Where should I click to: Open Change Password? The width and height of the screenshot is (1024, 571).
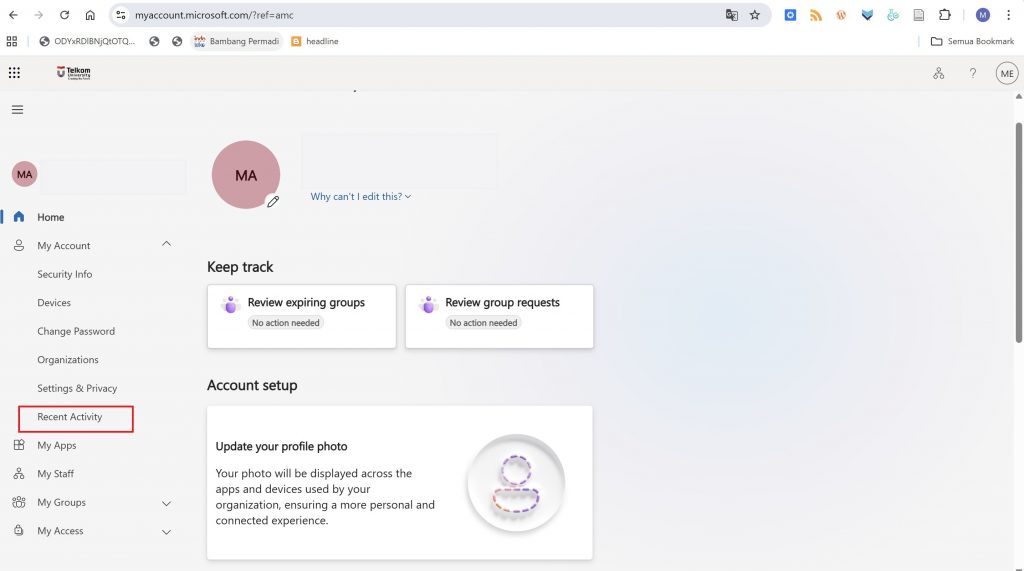click(76, 331)
